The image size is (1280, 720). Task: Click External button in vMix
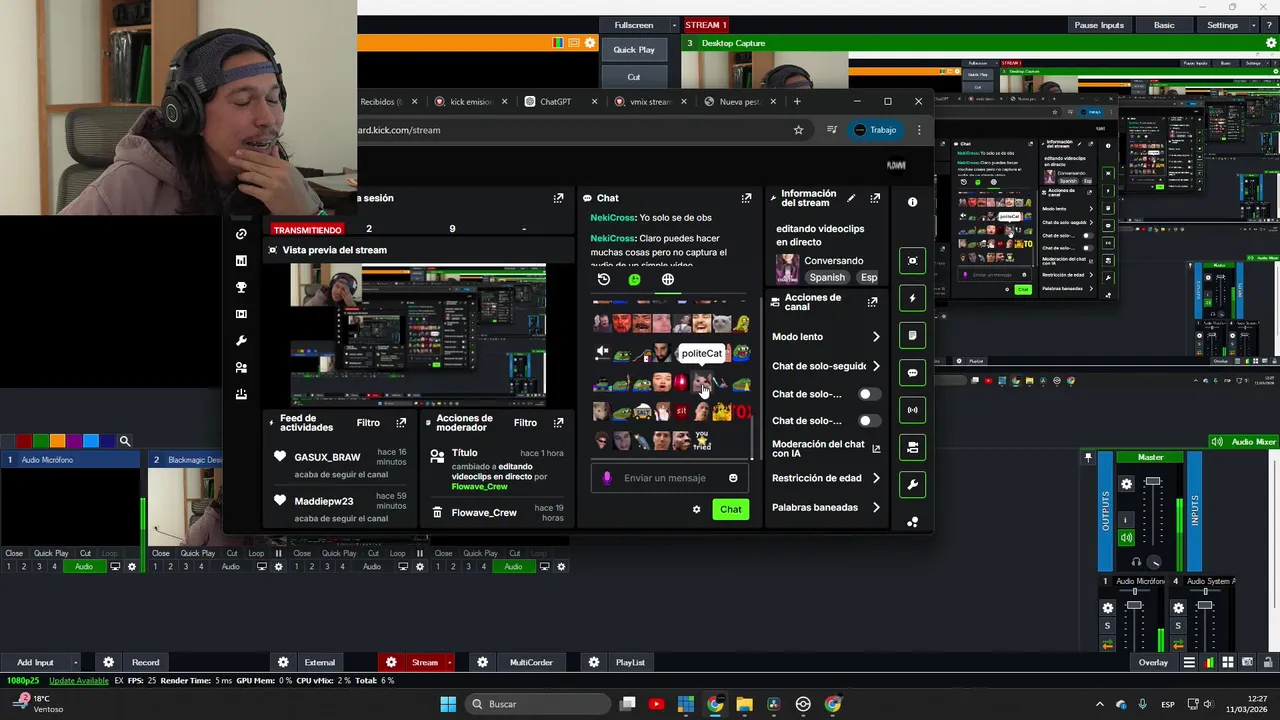coord(320,662)
